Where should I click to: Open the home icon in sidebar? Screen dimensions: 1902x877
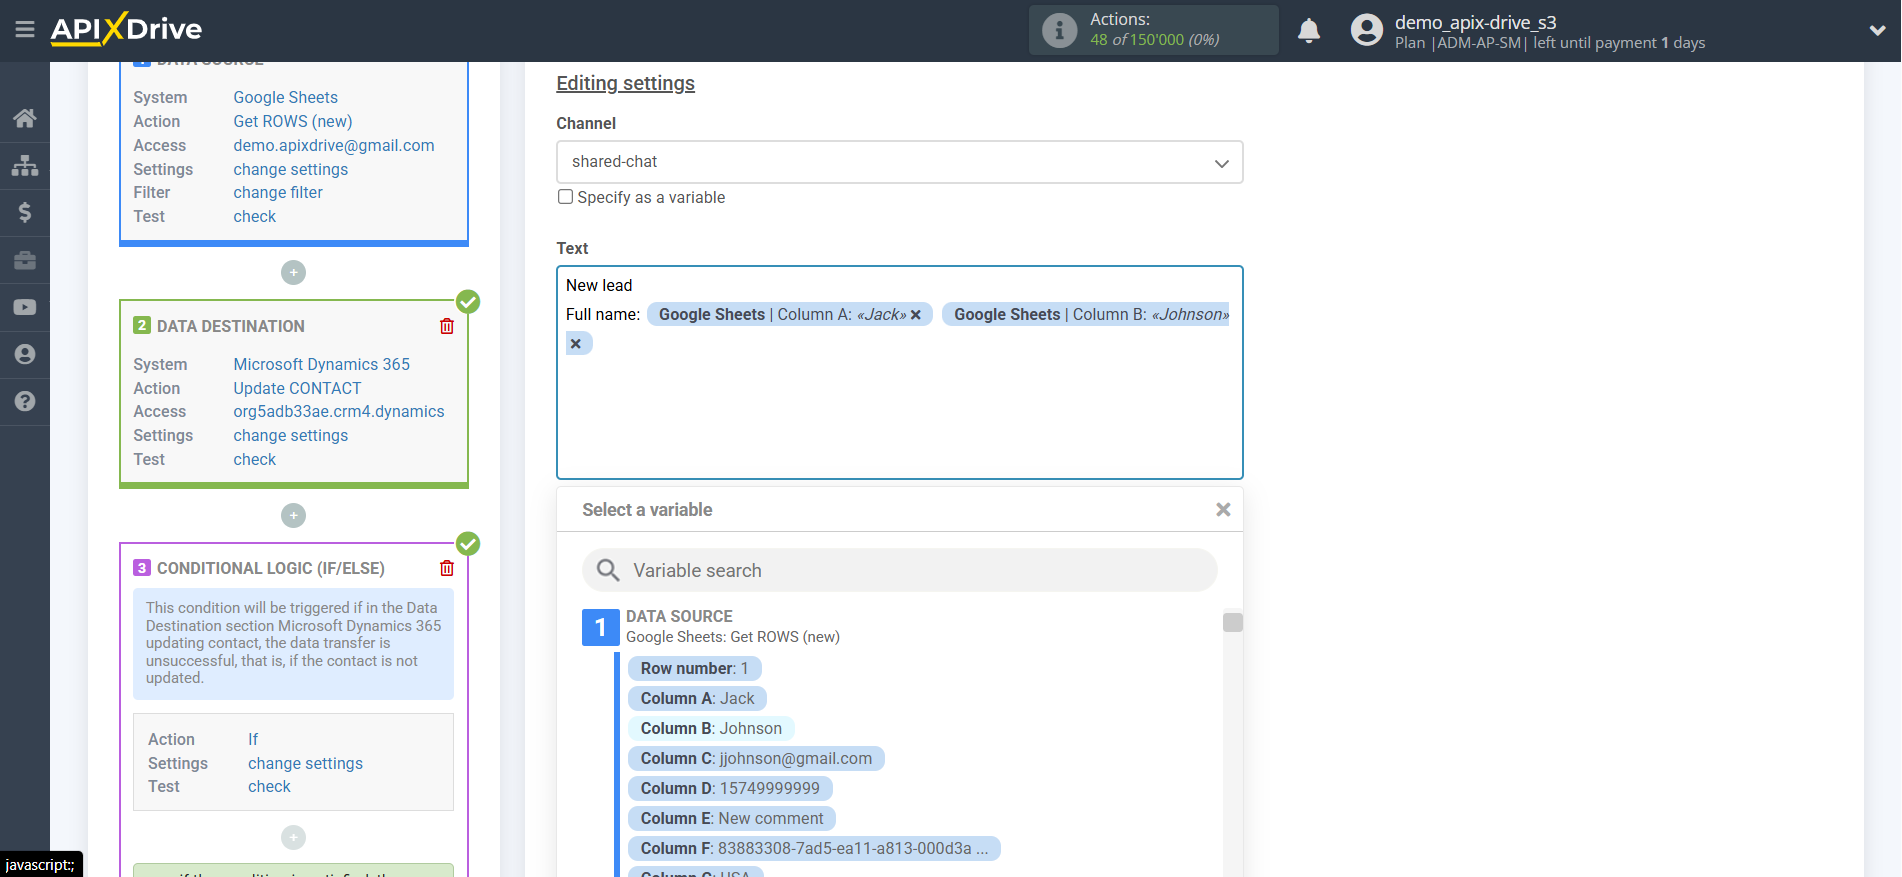(25, 118)
